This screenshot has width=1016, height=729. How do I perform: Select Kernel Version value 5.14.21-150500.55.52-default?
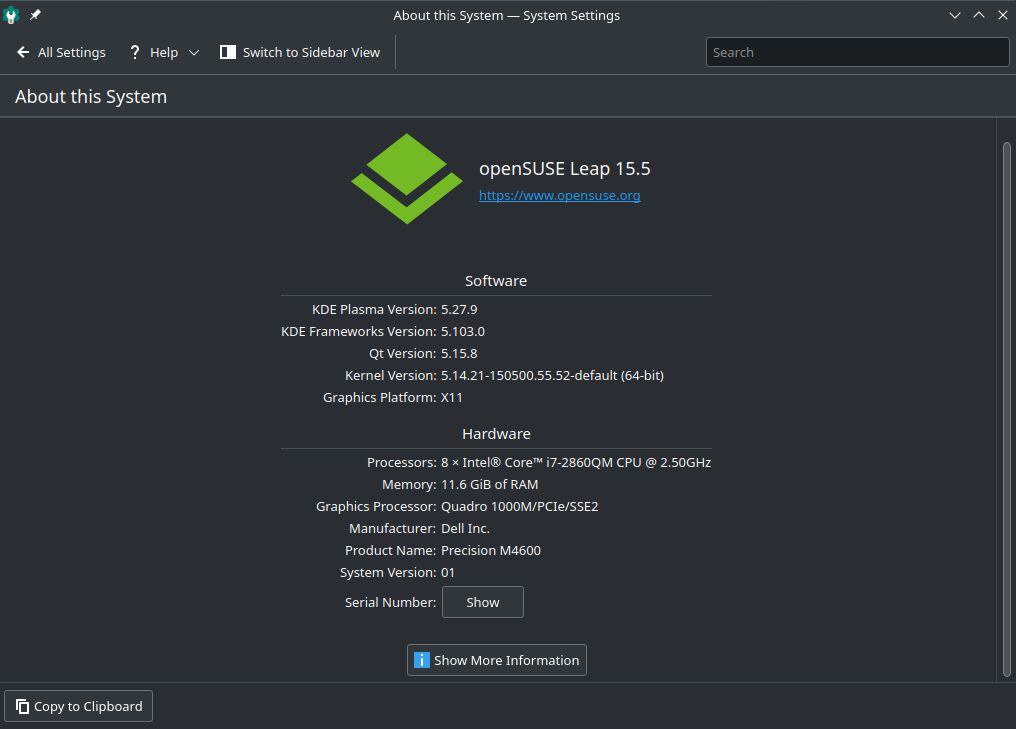pyautogui.click(x=553, y=375)
